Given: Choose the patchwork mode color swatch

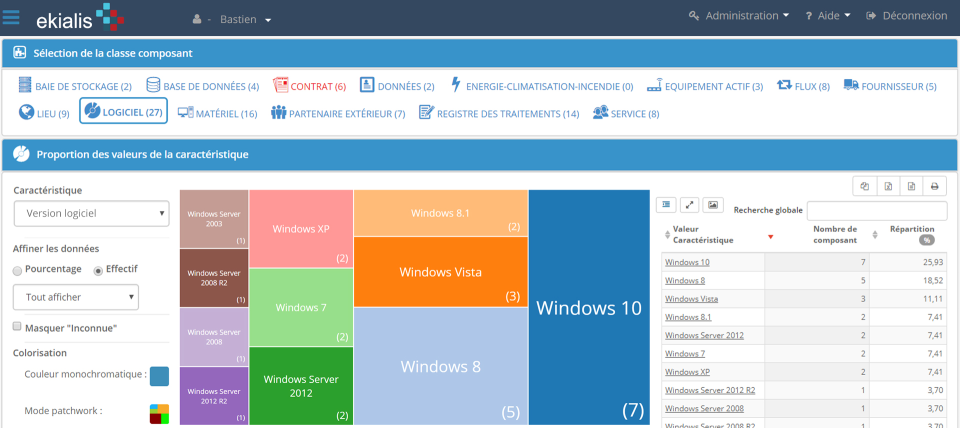Looking at the screenshot, I should point(159,414).
